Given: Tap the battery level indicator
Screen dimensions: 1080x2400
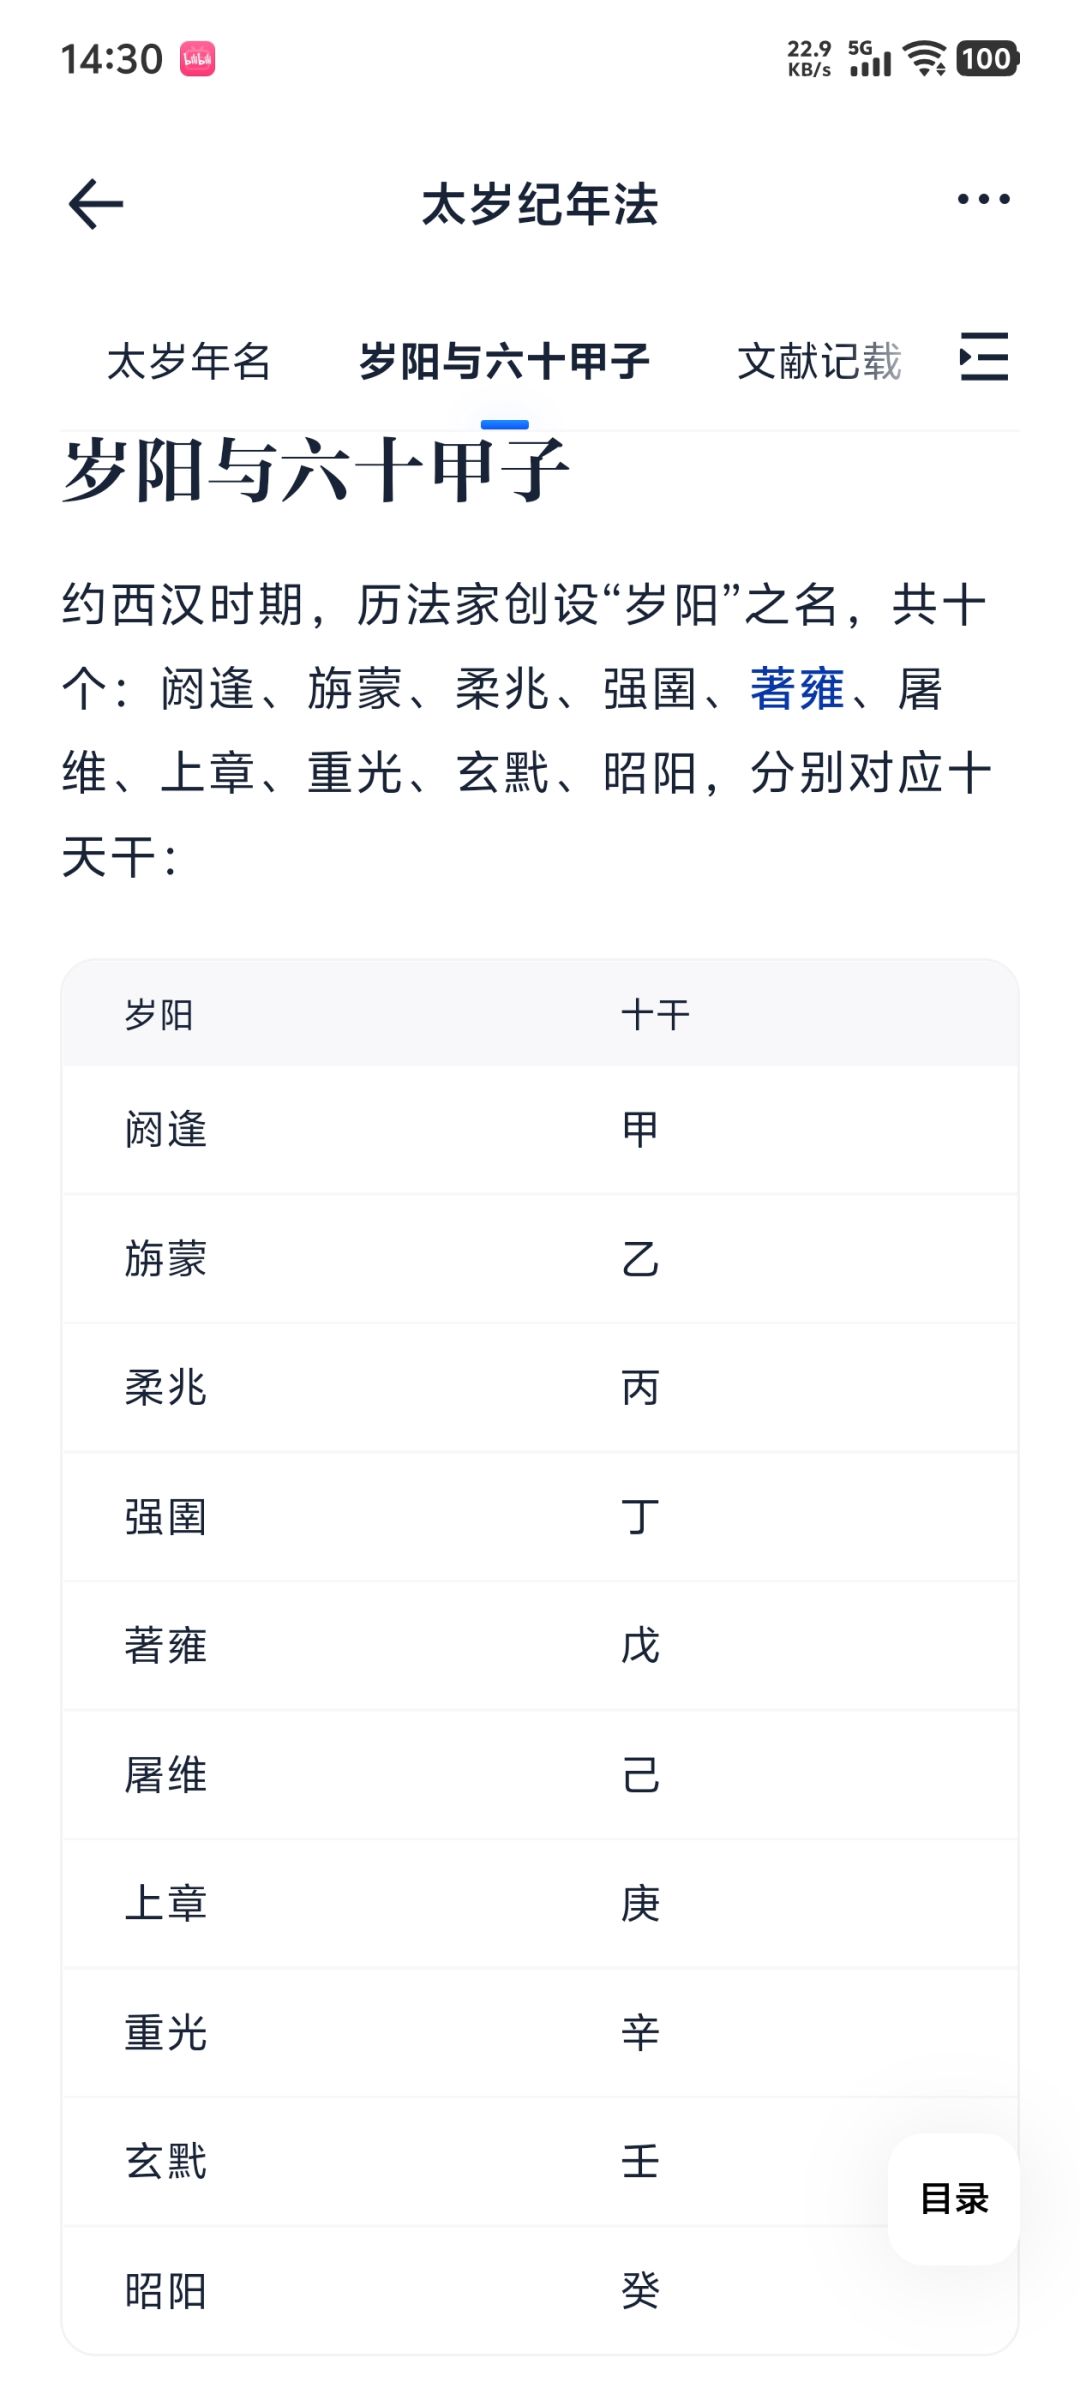Looking at the screenshot, I should [x=987, y=59].
